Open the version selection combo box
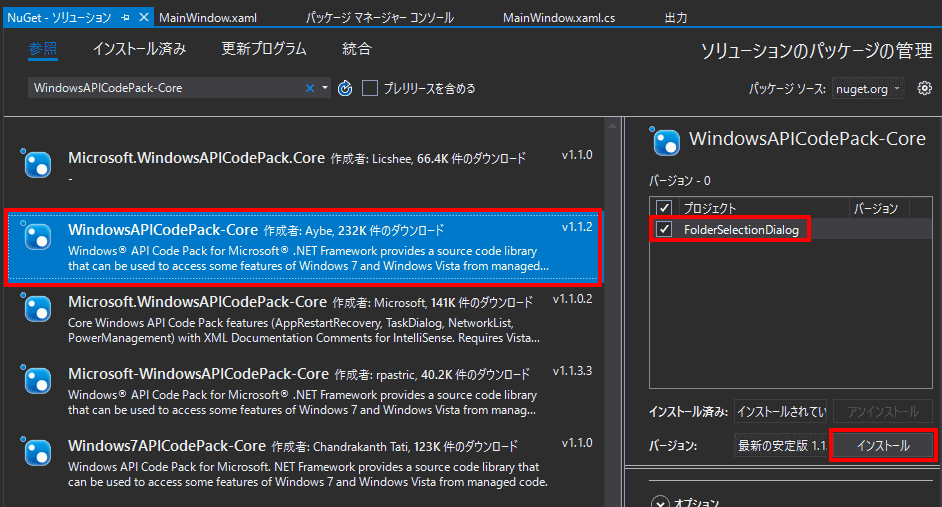Screen dimensions: 942x507 [780, 446]
